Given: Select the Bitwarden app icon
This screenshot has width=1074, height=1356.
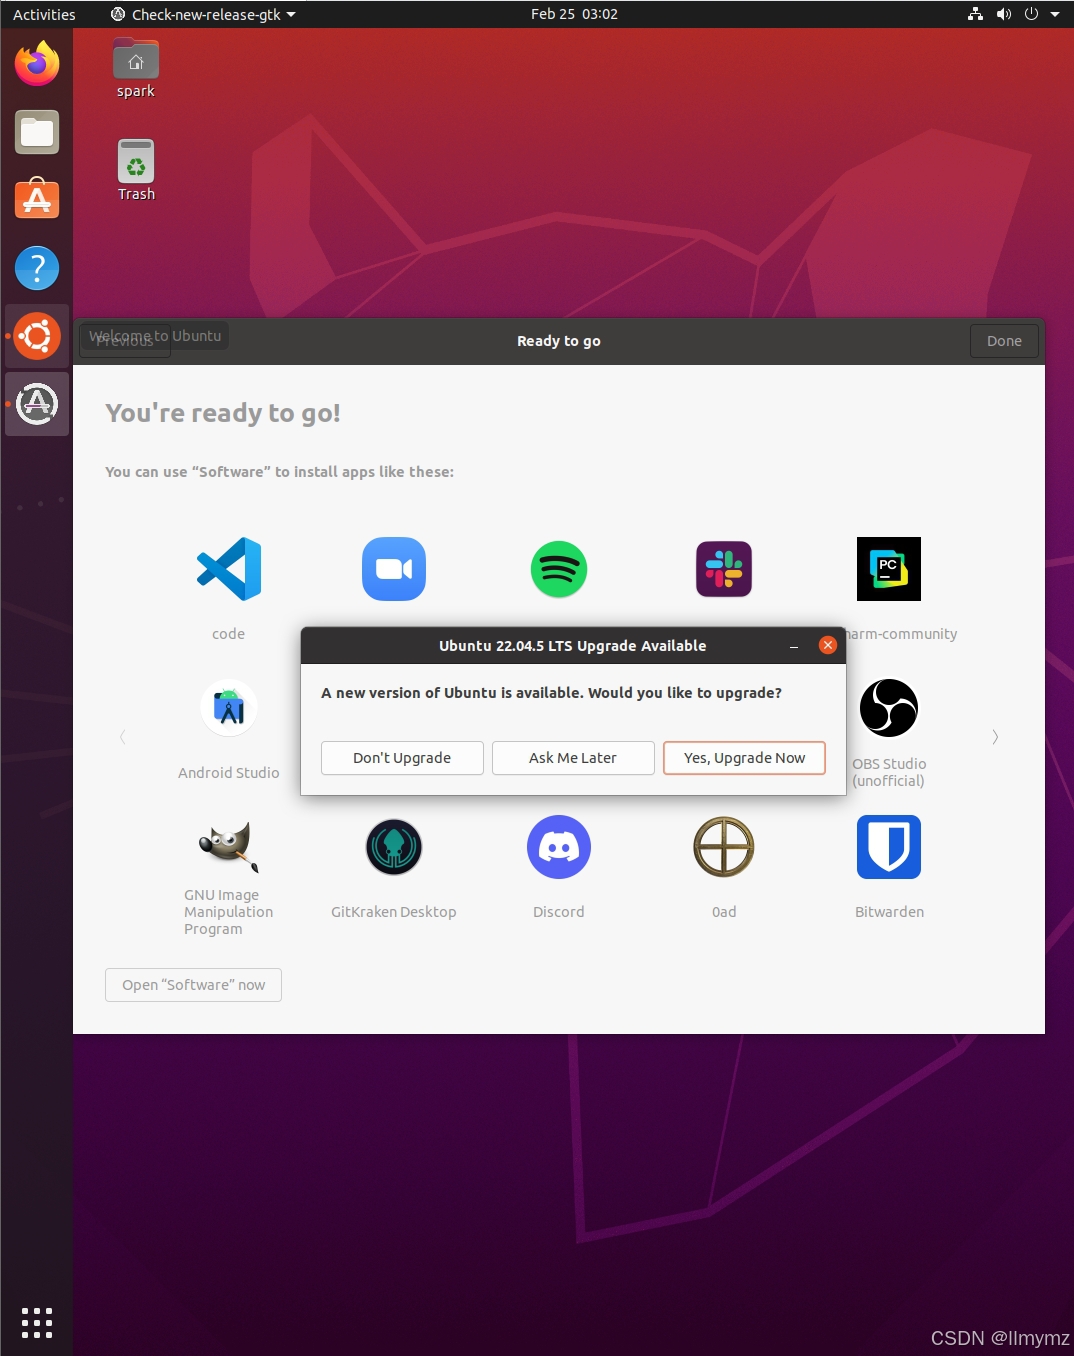Looking at the screenshot, I should [889, 847].
